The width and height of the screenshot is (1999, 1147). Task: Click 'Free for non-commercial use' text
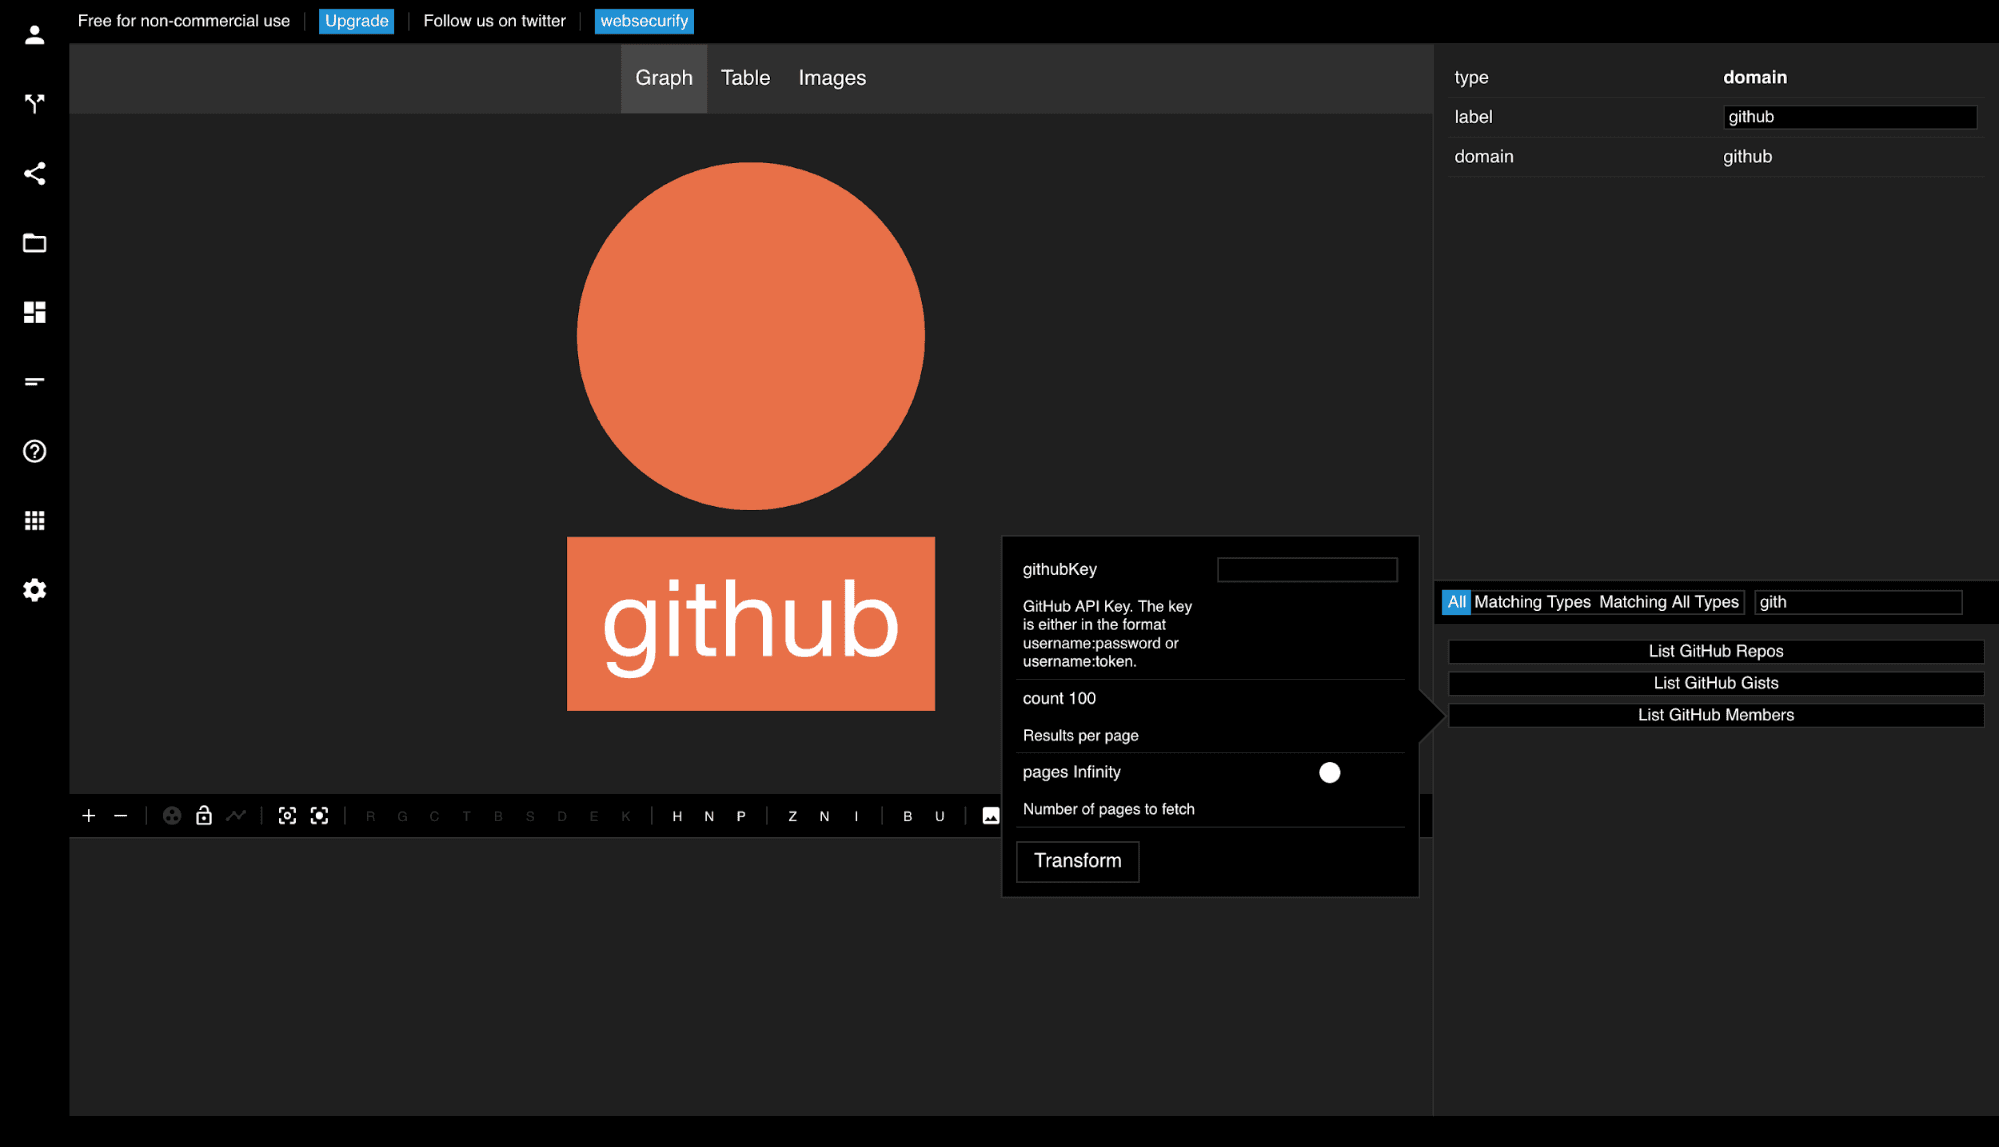tap(184, 21)
